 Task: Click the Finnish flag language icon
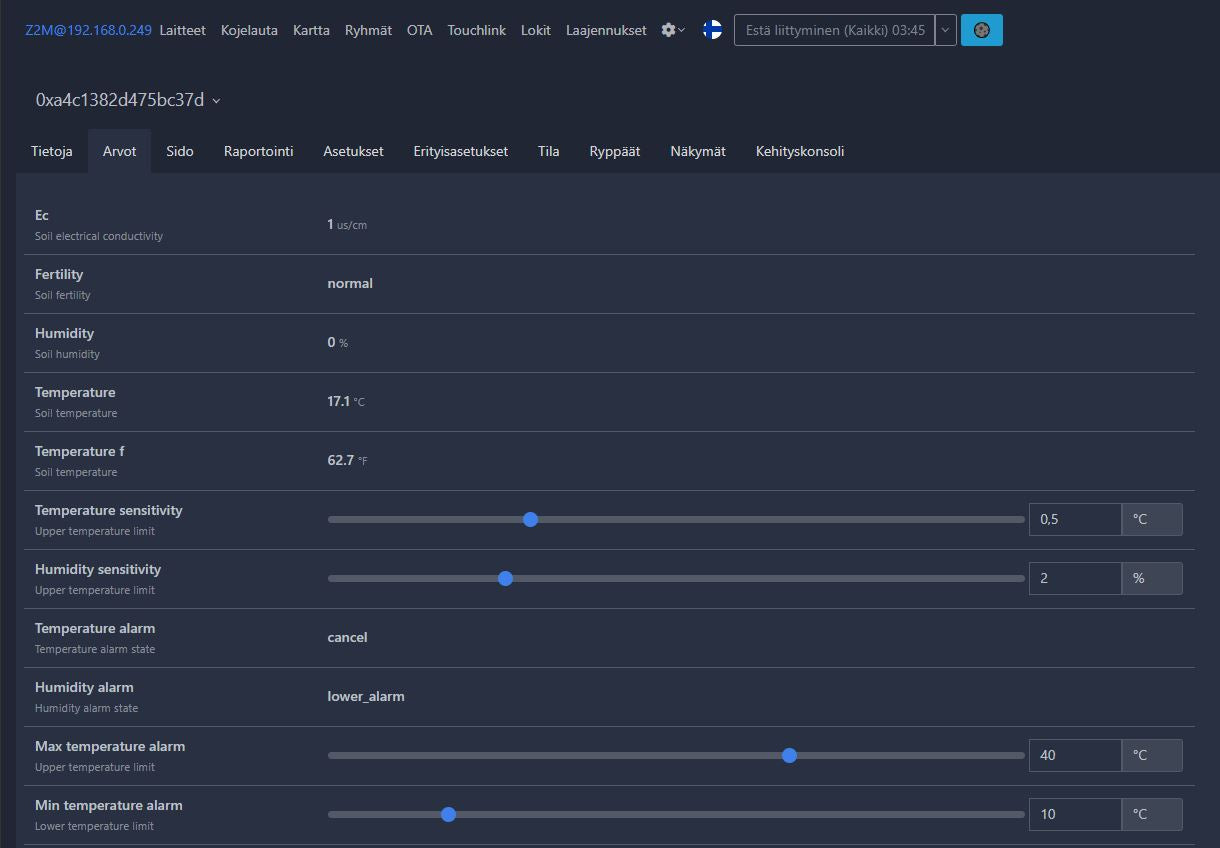(712, 30)
